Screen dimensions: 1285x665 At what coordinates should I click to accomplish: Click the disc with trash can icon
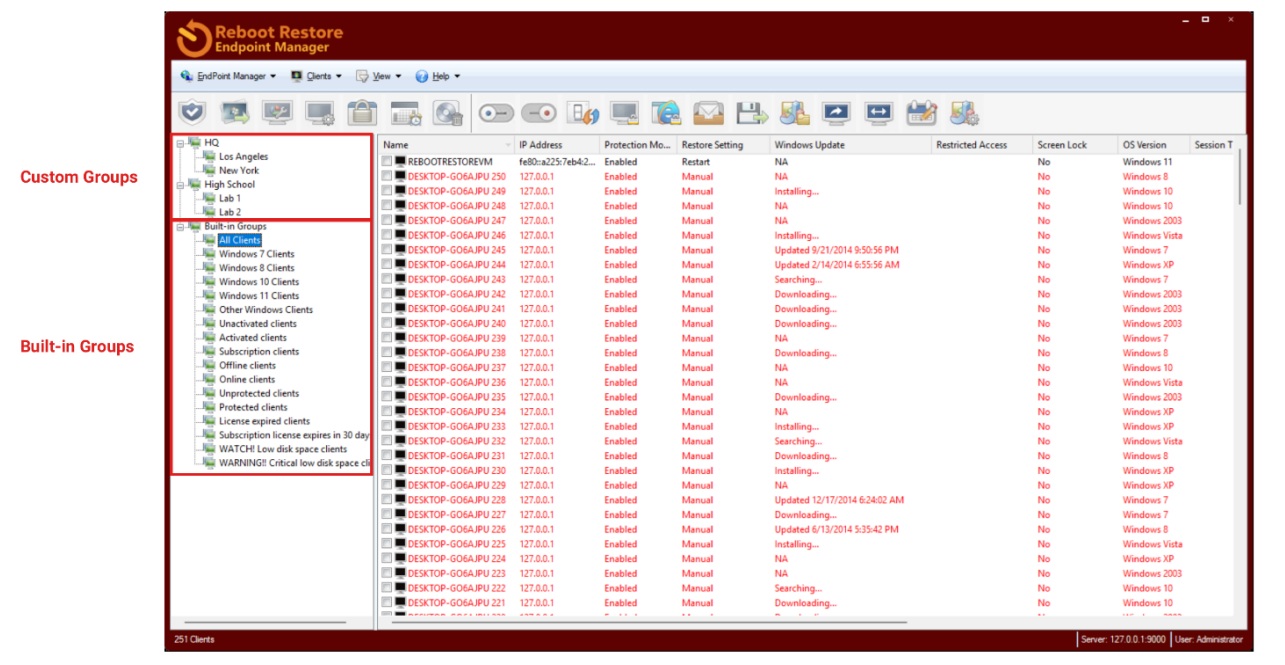click(x=448, y=113)
